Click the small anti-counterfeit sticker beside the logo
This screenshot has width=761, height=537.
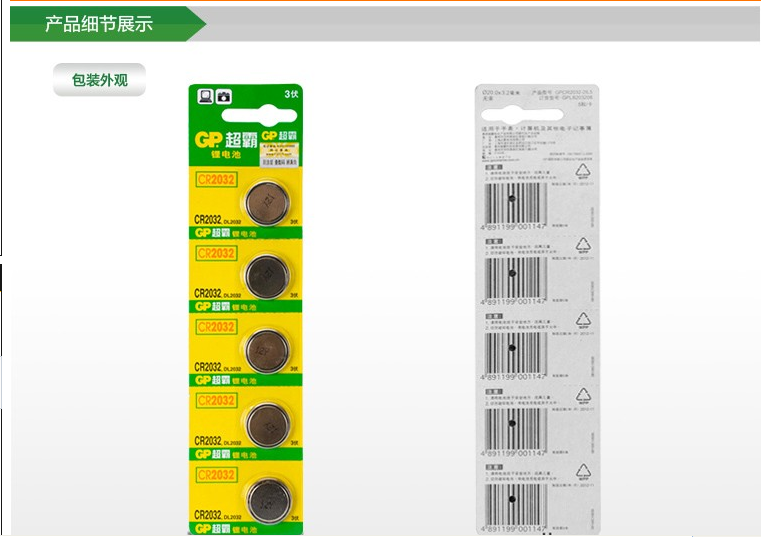[x=280, y=154]
